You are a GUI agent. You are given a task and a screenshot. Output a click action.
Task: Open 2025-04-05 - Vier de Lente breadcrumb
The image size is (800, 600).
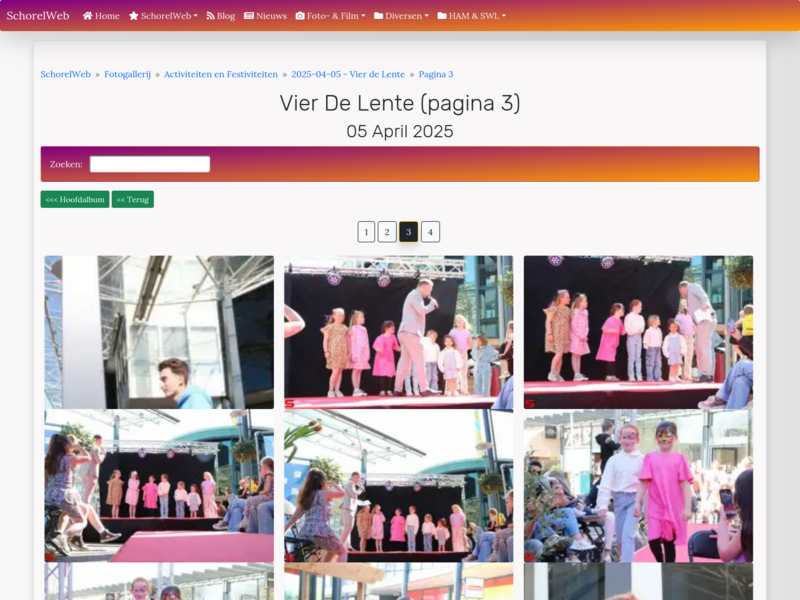[x=348, y=74]
